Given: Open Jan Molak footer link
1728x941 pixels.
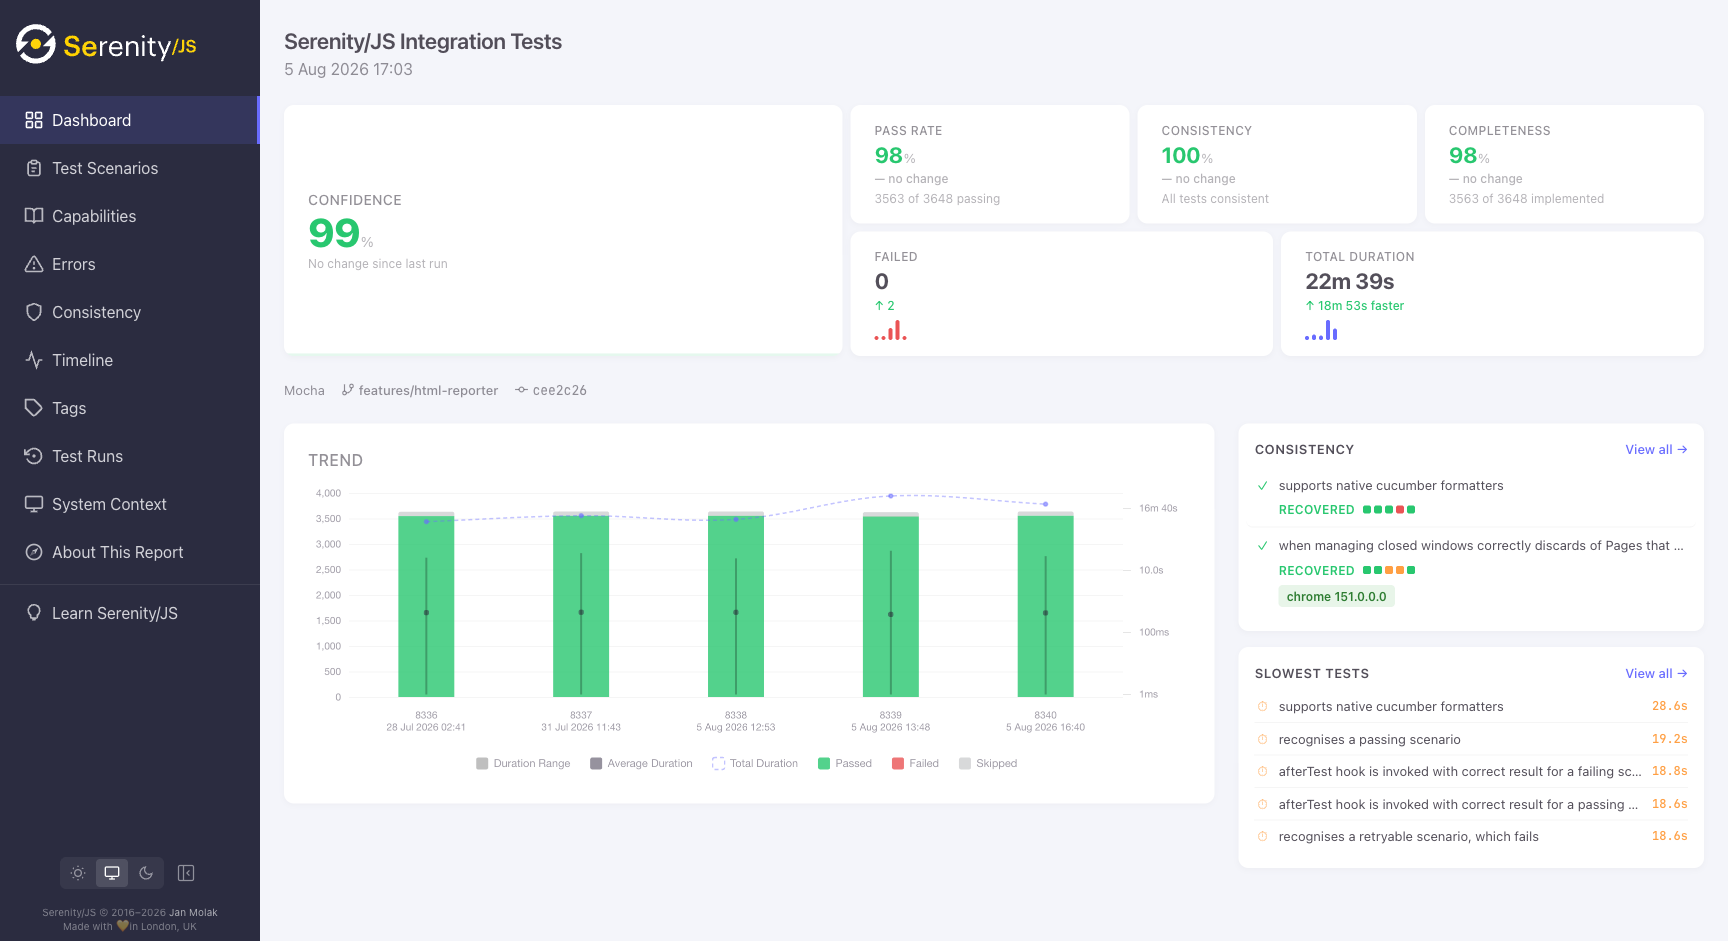Looking at the screenshot, I should [x=193, y=912].
